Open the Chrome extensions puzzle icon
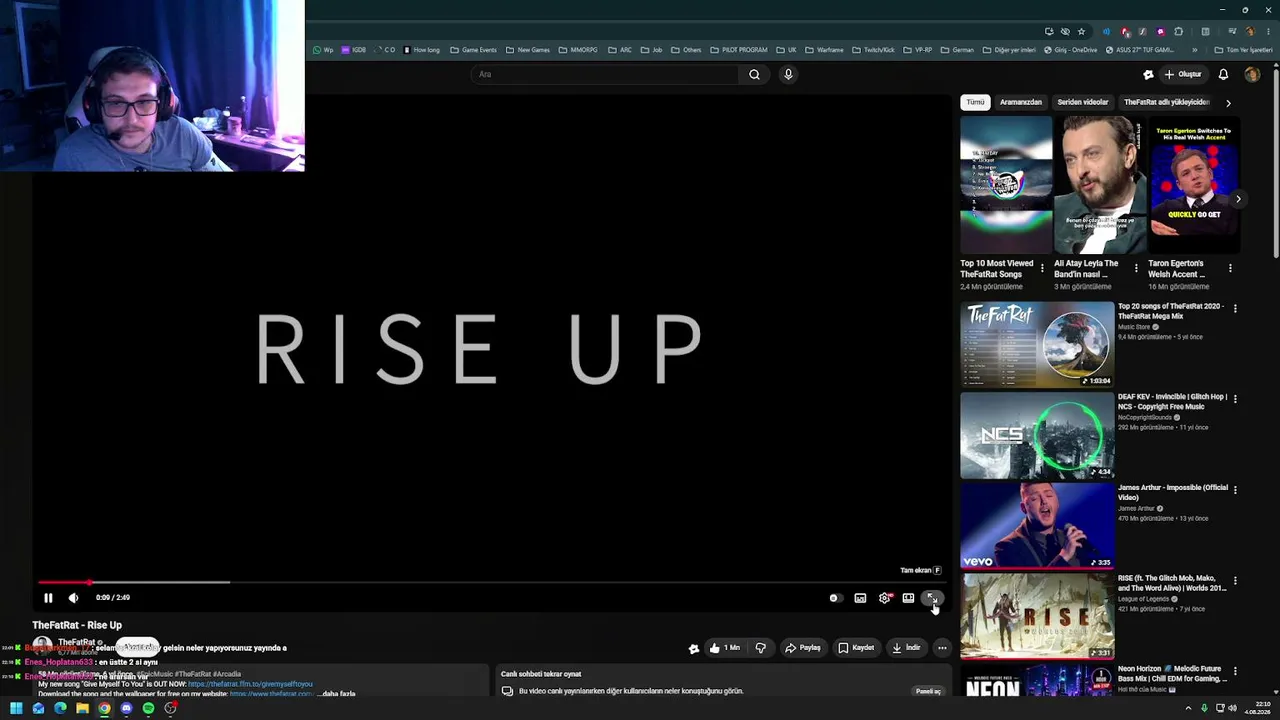The width and height of the screenshot is (1280, 720). pyautogui.click(x=1178, y=31)
